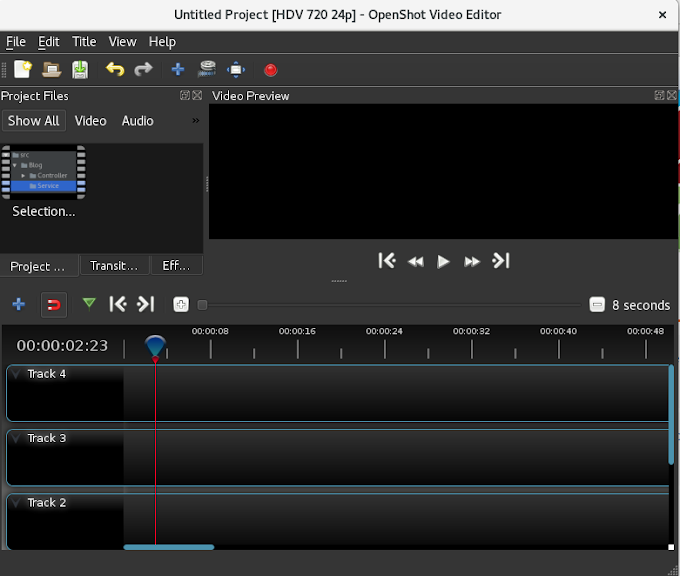Open Track 4 menu arrow

16,374
